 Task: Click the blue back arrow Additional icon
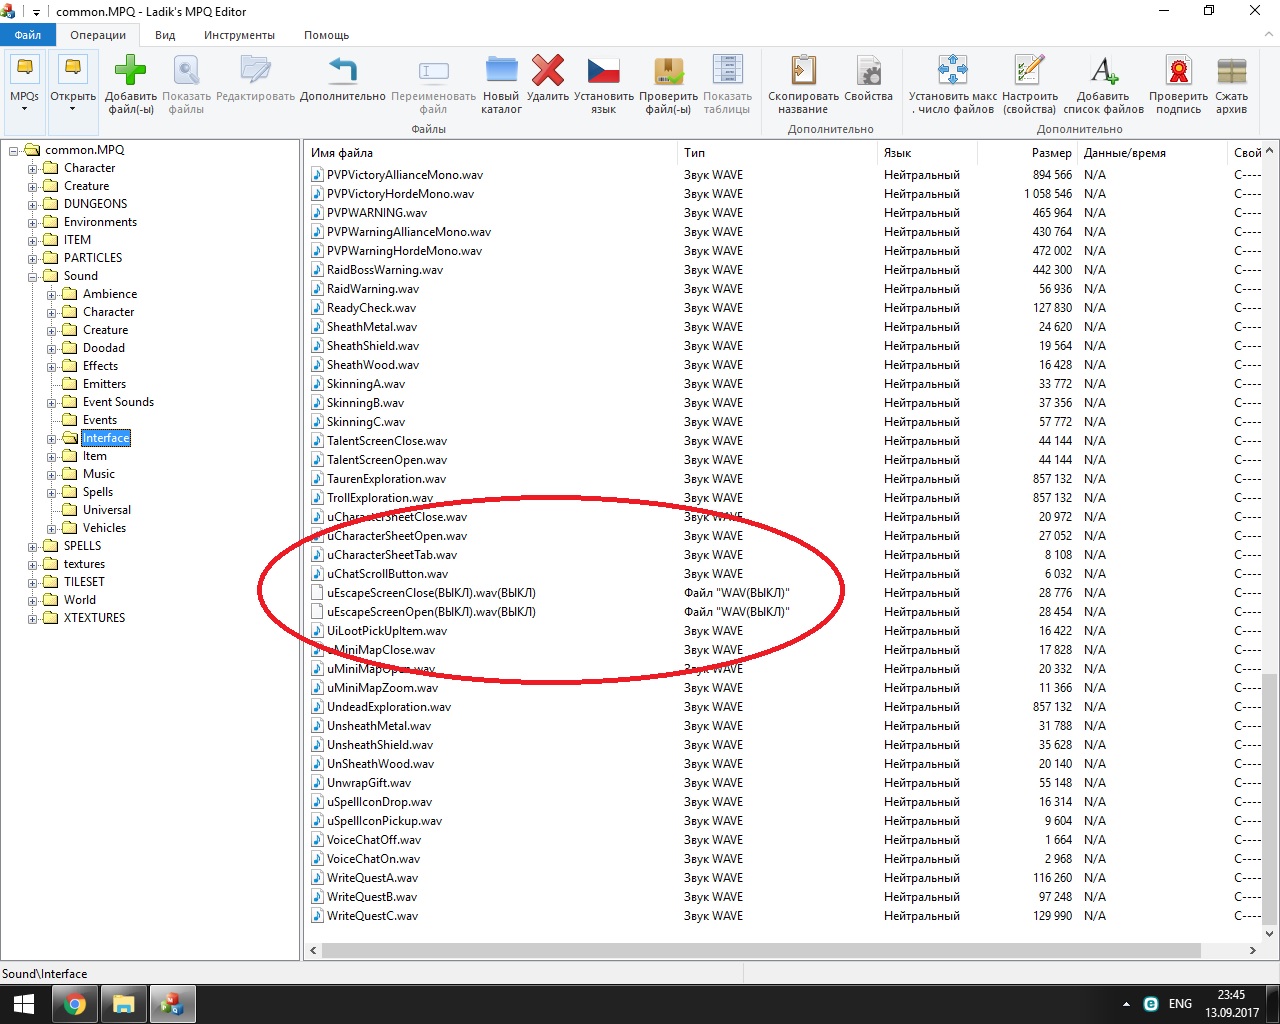(x=342, y=72)
